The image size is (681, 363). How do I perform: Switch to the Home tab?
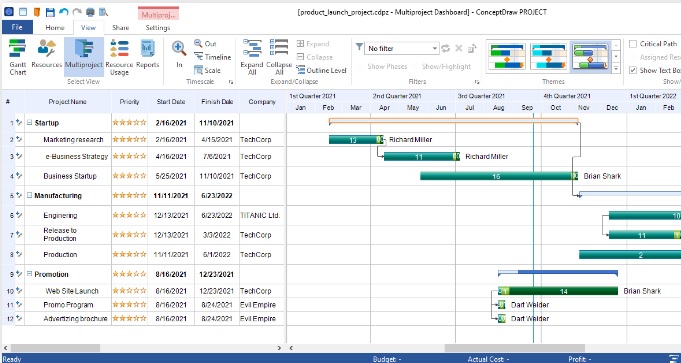[55, 27]
